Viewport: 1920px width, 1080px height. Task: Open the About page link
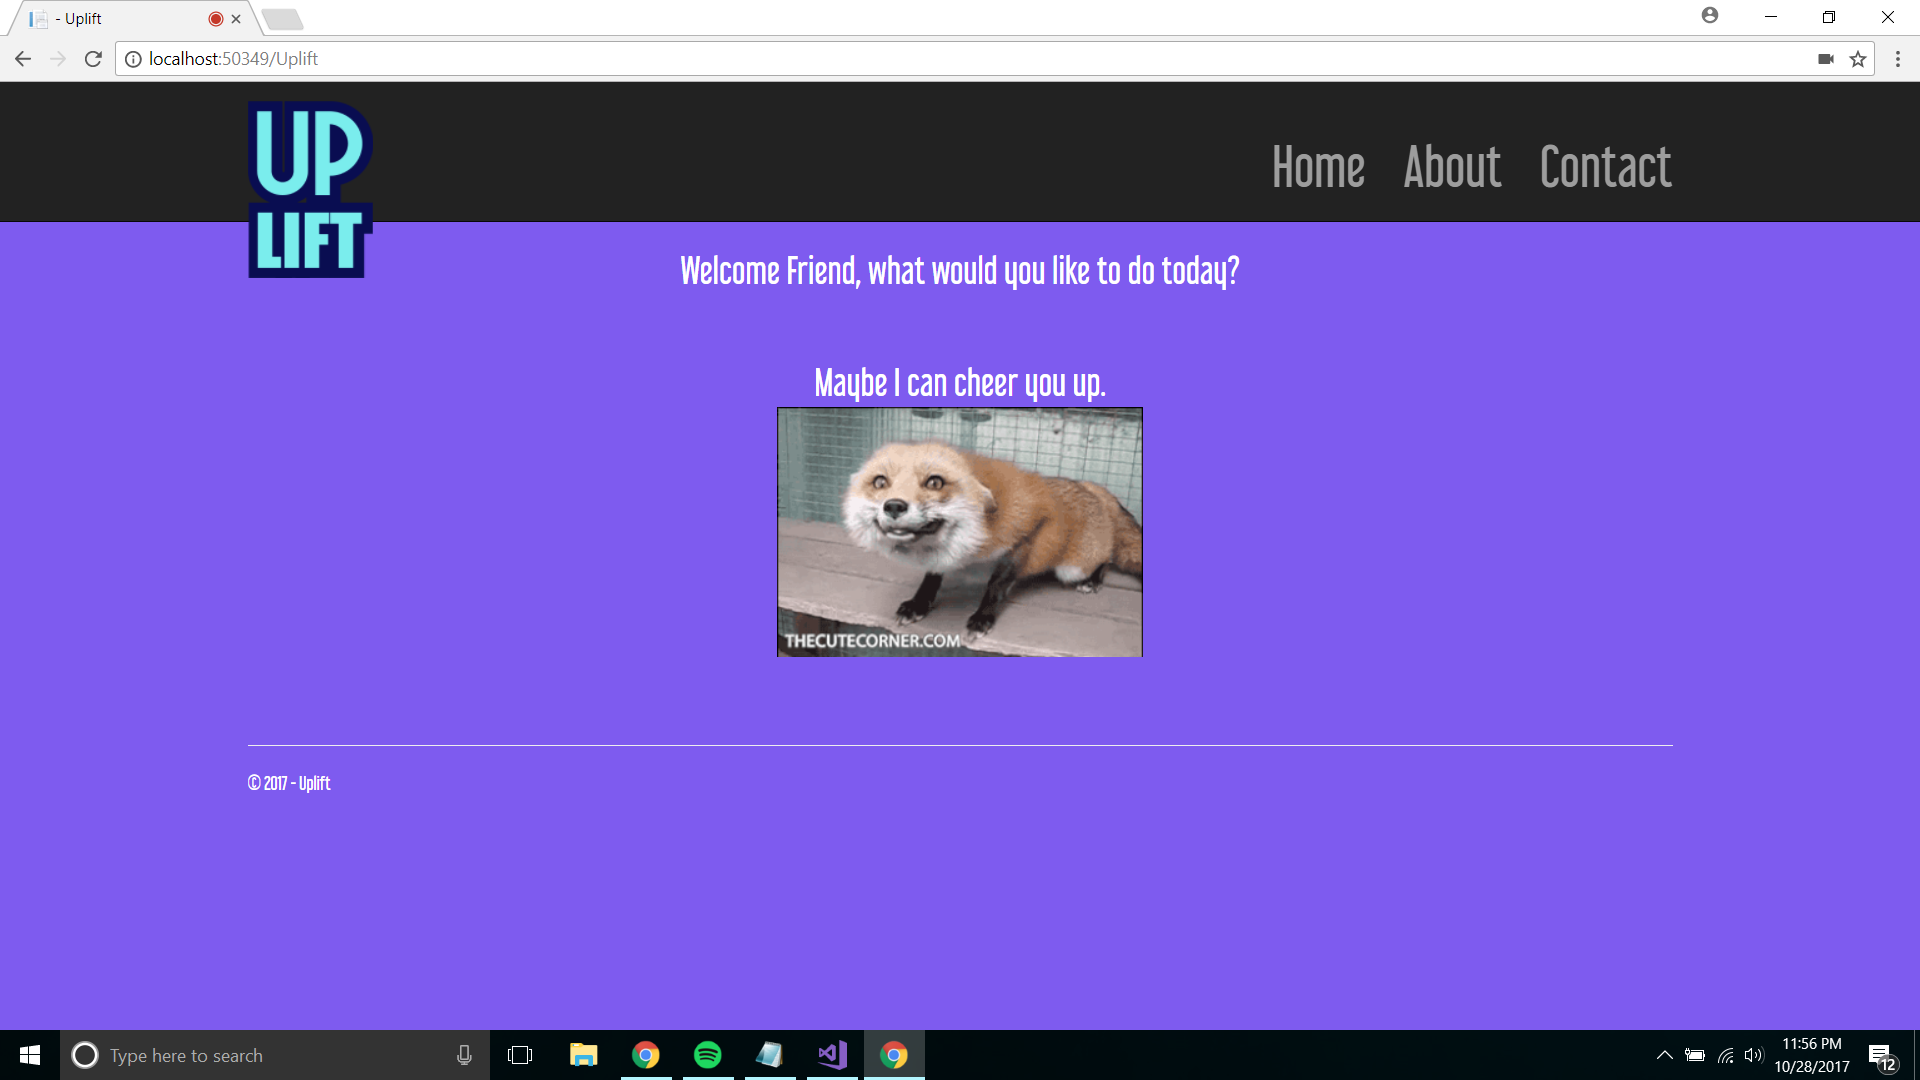pyautogui.click(x=1452, y=167)
